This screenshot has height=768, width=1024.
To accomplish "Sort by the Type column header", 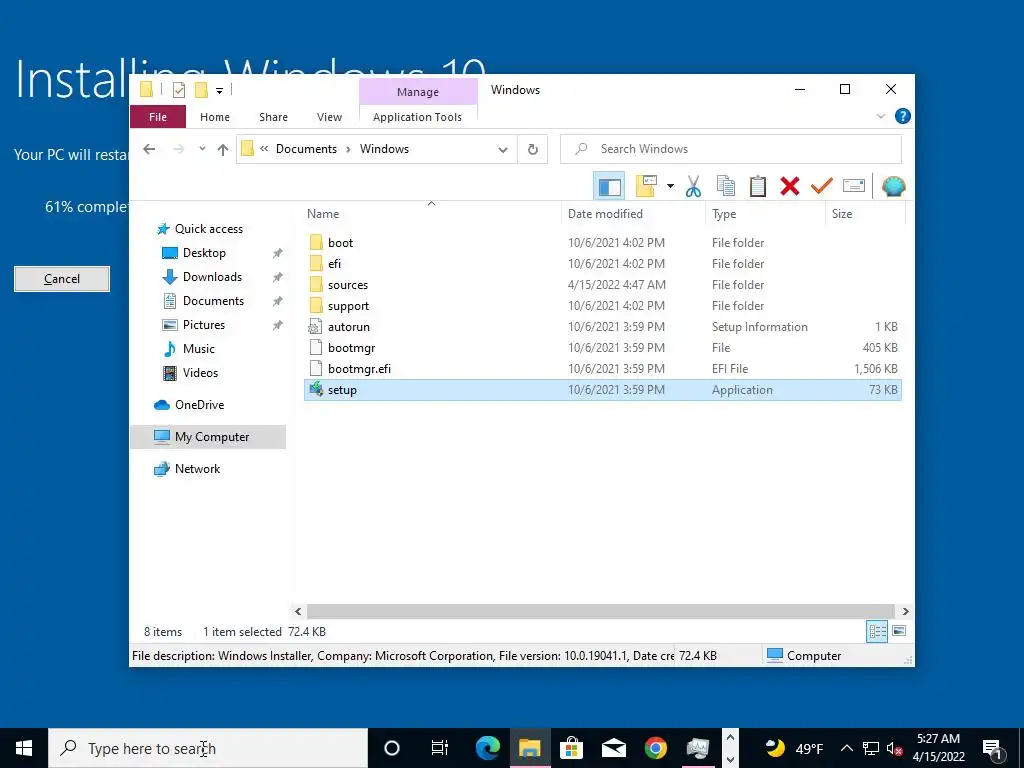I will click(x=765, y=214).
